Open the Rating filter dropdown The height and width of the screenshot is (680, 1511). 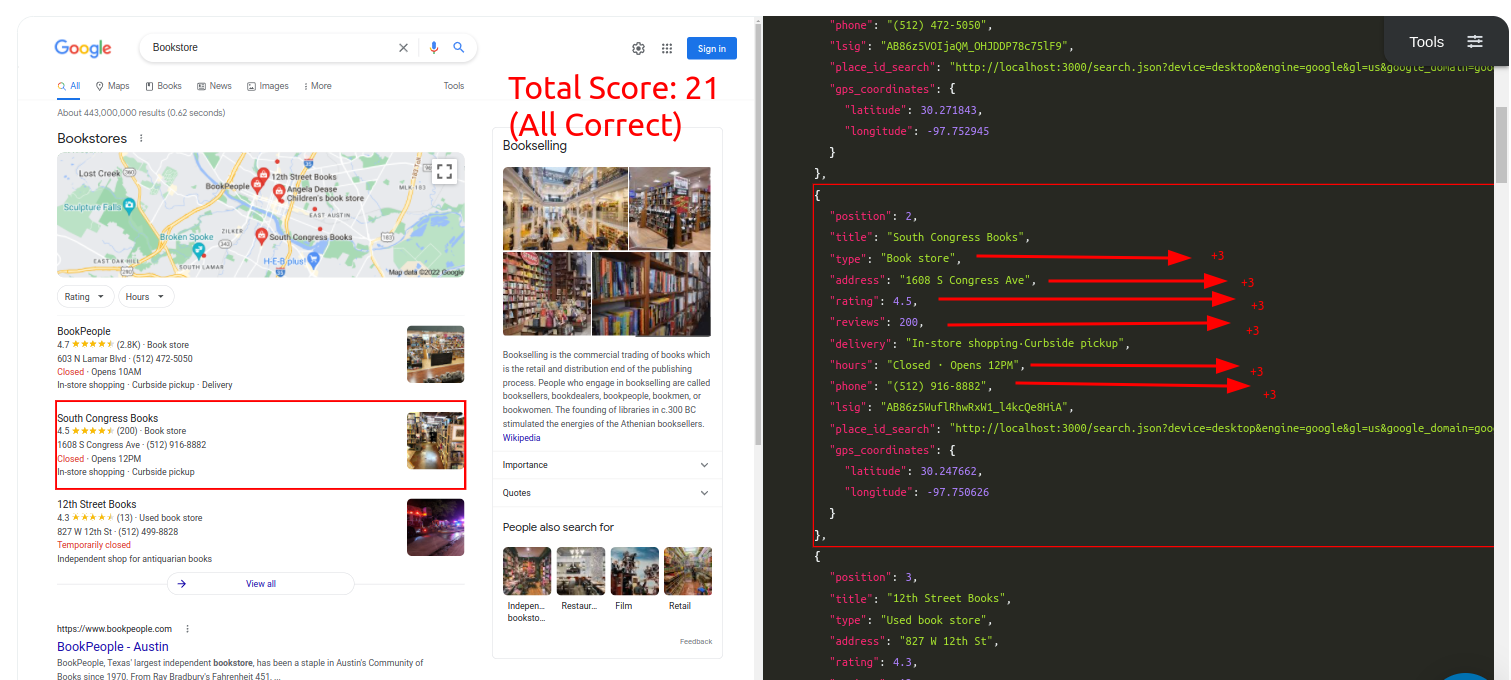pyautogui.click(x=85, y=297)
